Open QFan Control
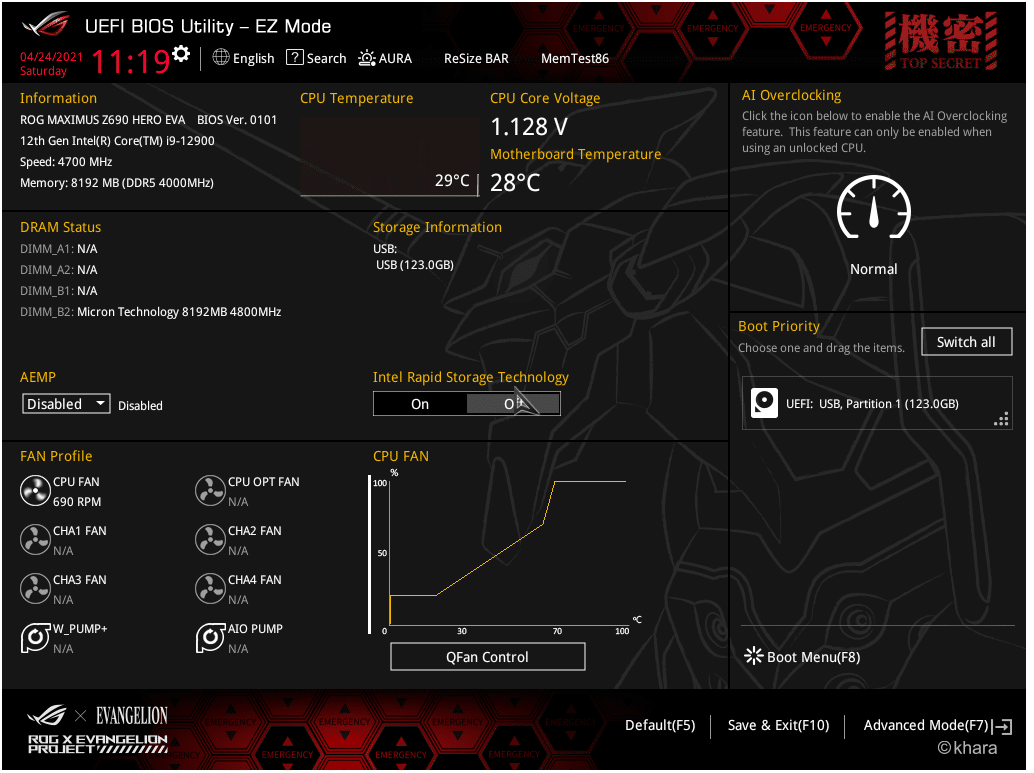 point(487,657)
